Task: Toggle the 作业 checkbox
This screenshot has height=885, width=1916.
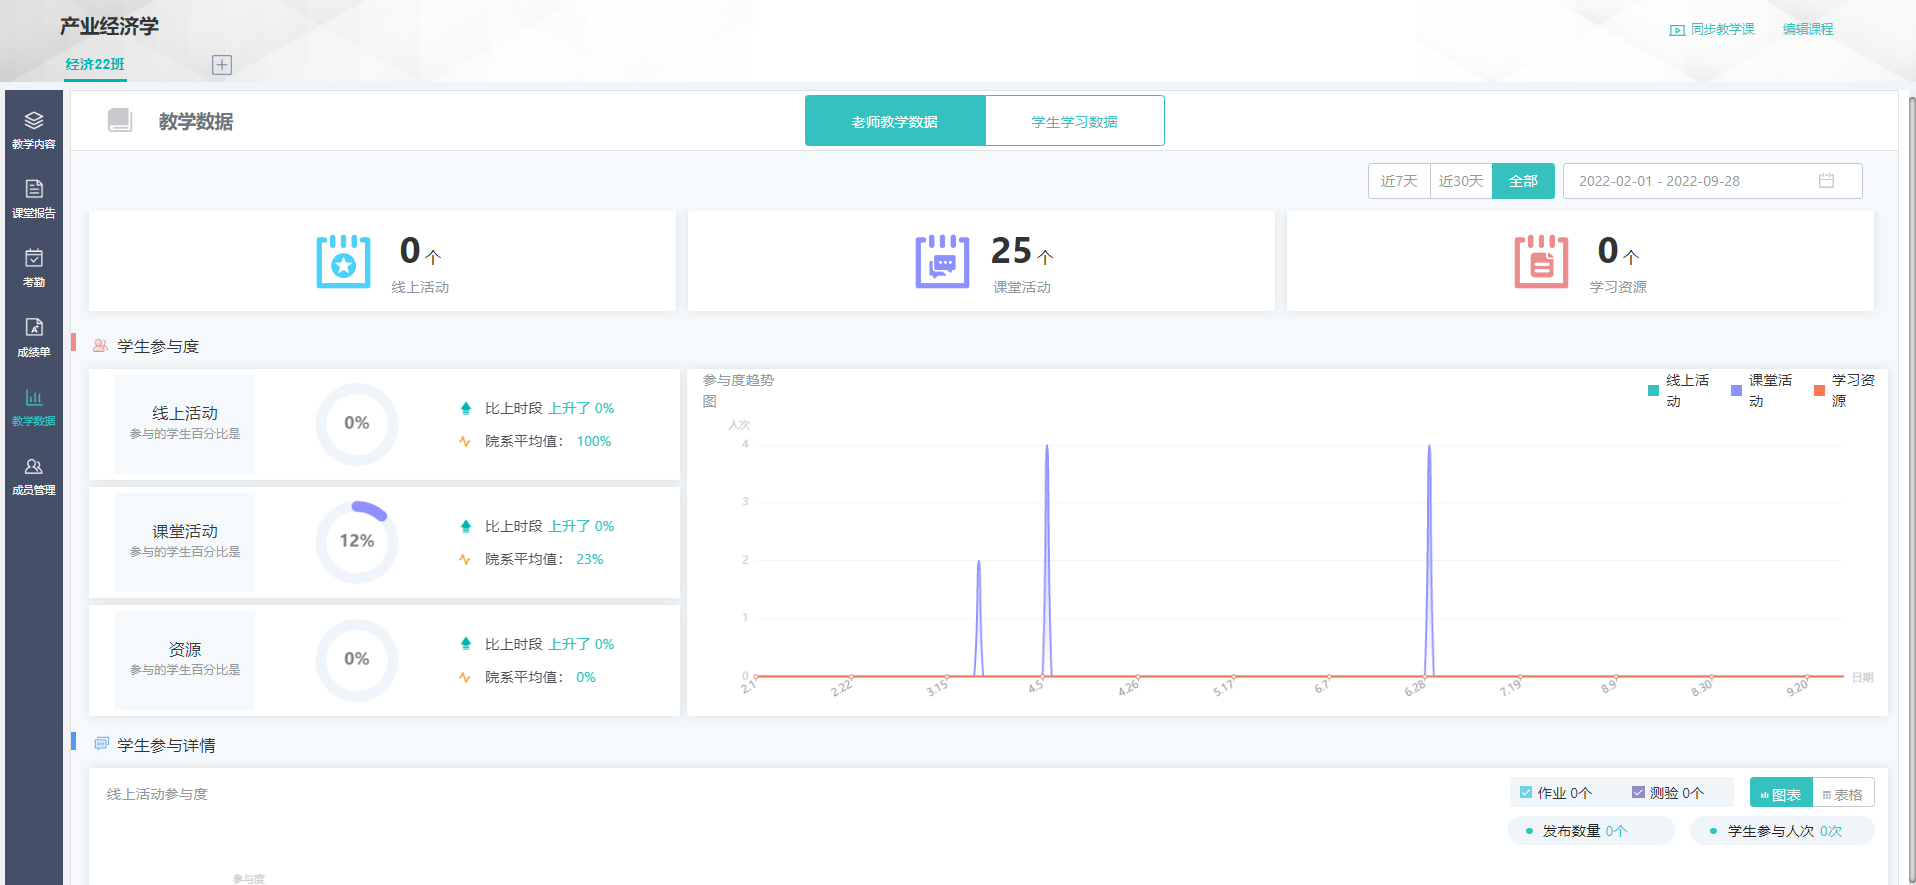Action: pyautogui.click(x=1526, y=793)
